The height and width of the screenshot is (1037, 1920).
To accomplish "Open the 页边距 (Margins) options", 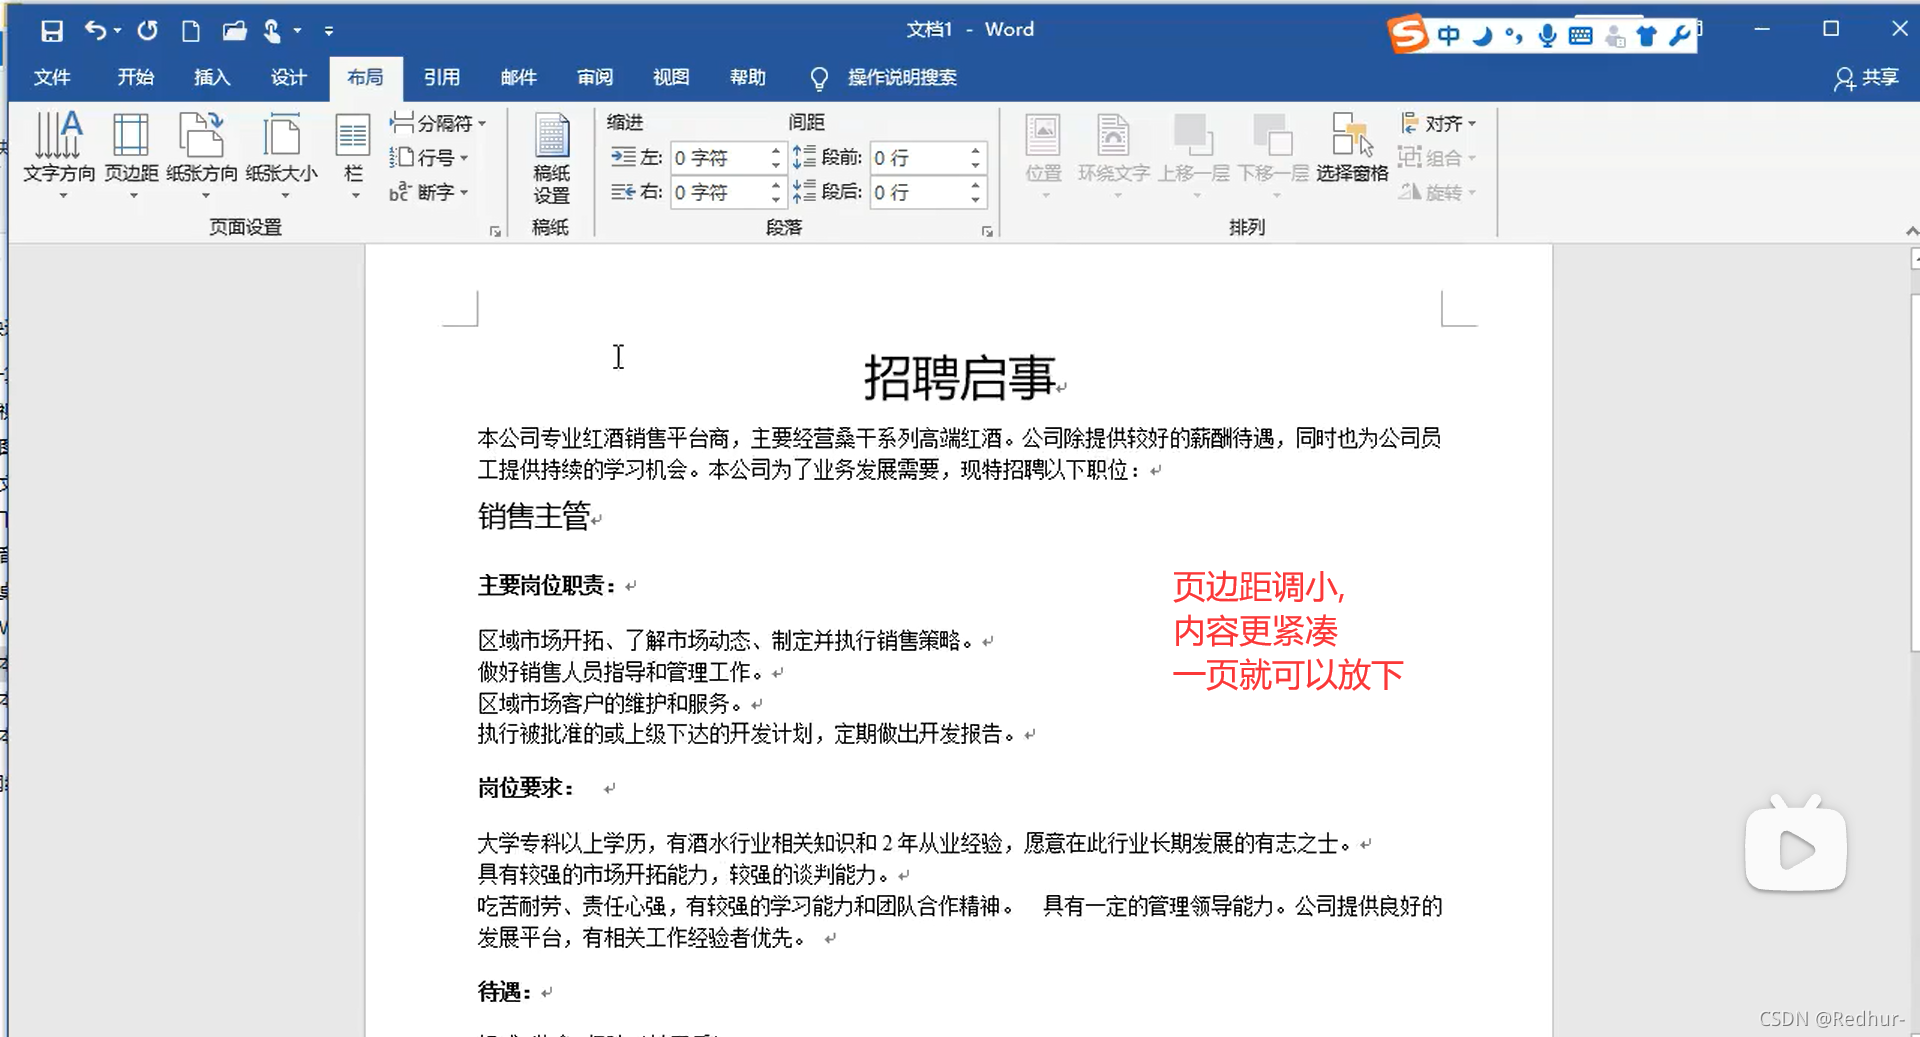I will [x=130, y=155].
